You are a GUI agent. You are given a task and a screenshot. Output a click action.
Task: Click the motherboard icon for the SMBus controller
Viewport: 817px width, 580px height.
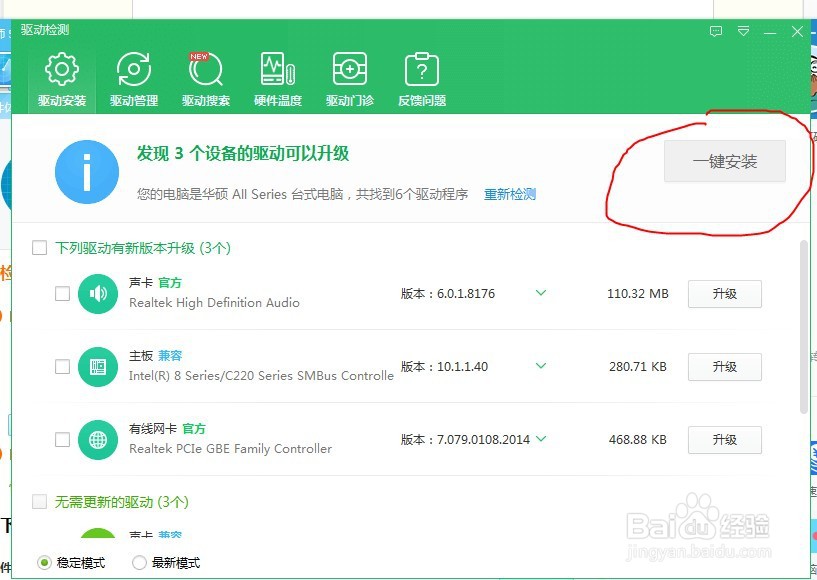[97, 366]
